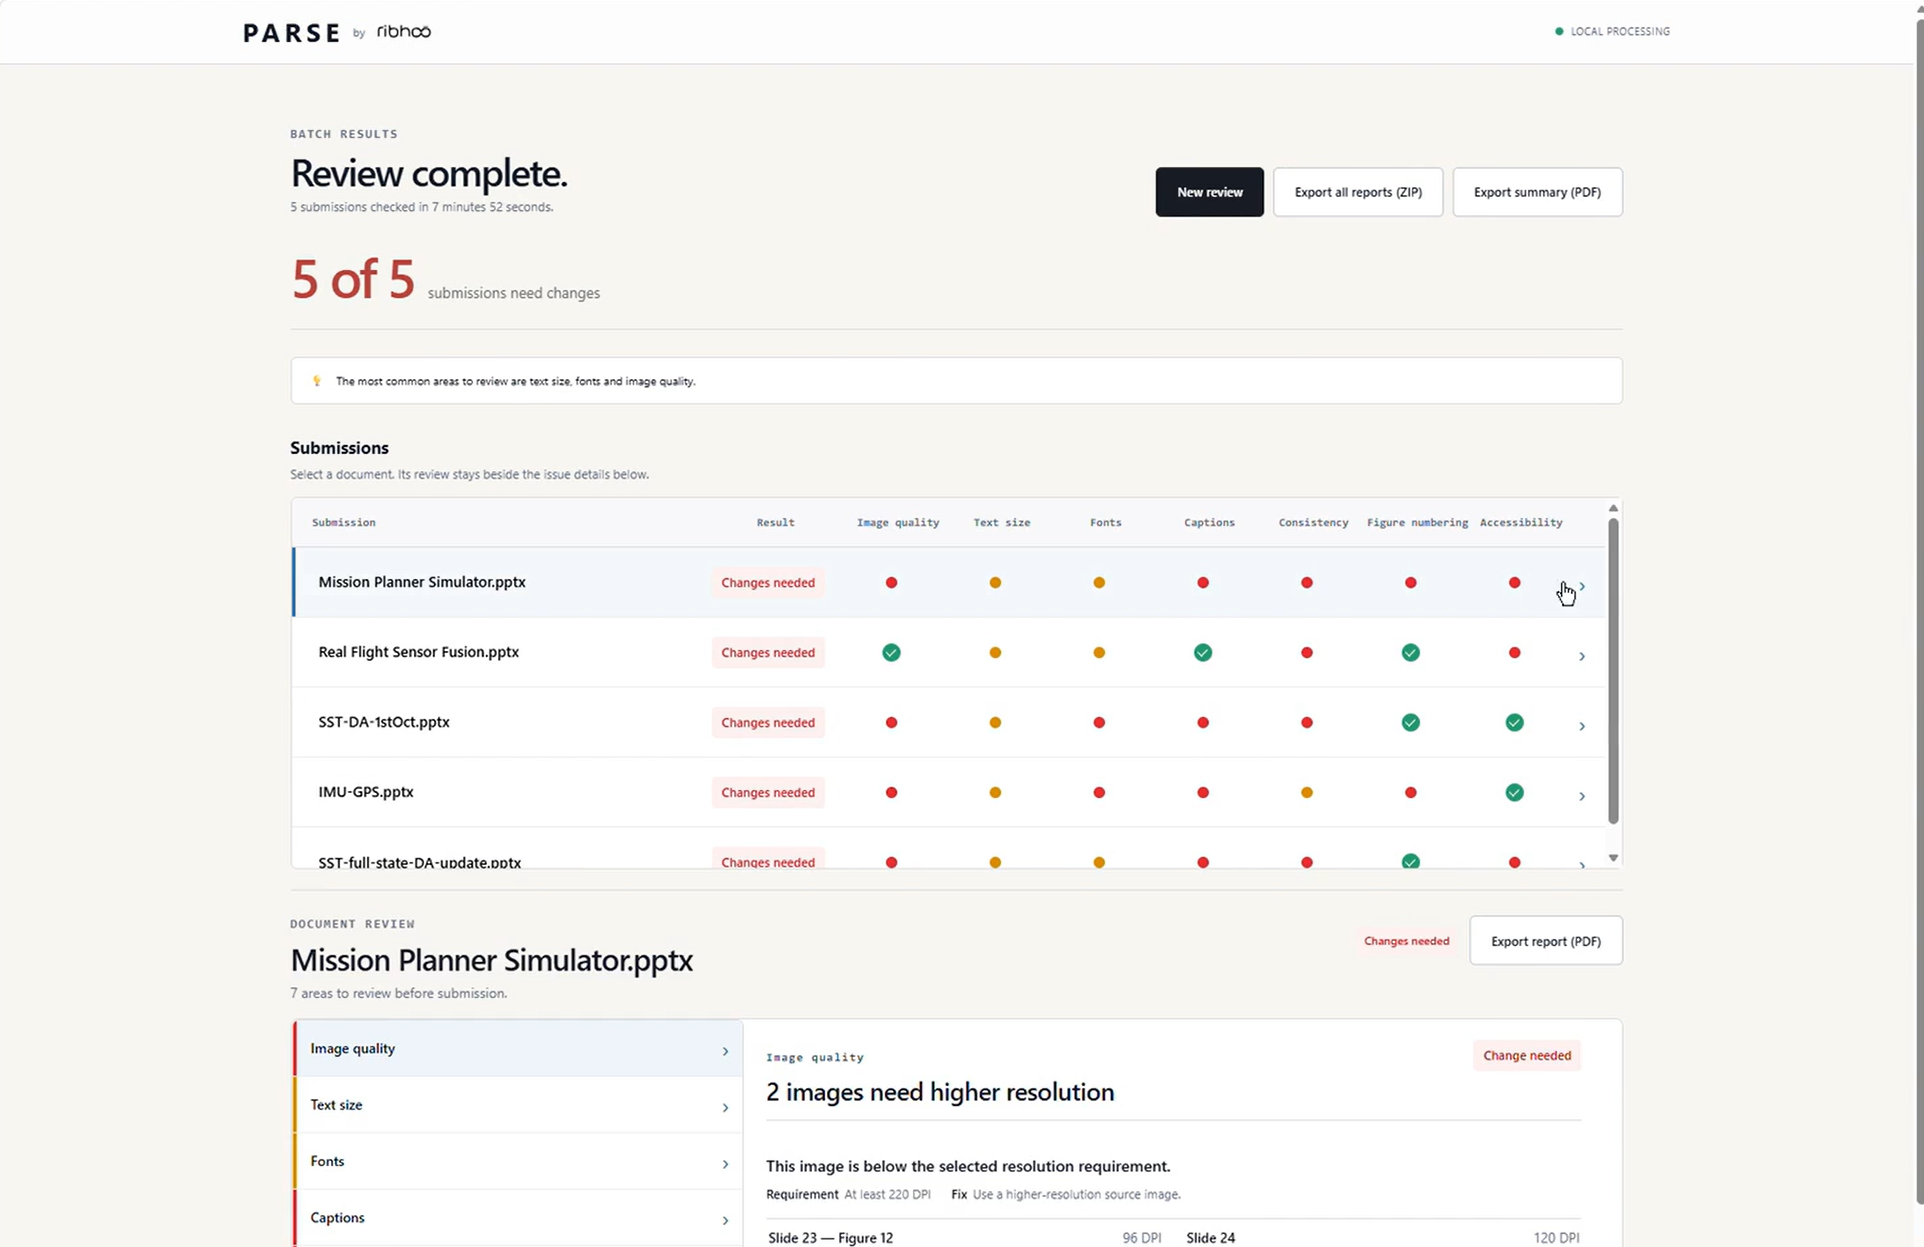
Task: Click SST-DA-1stOct image quality red dot
Action: tap(891, 723)
